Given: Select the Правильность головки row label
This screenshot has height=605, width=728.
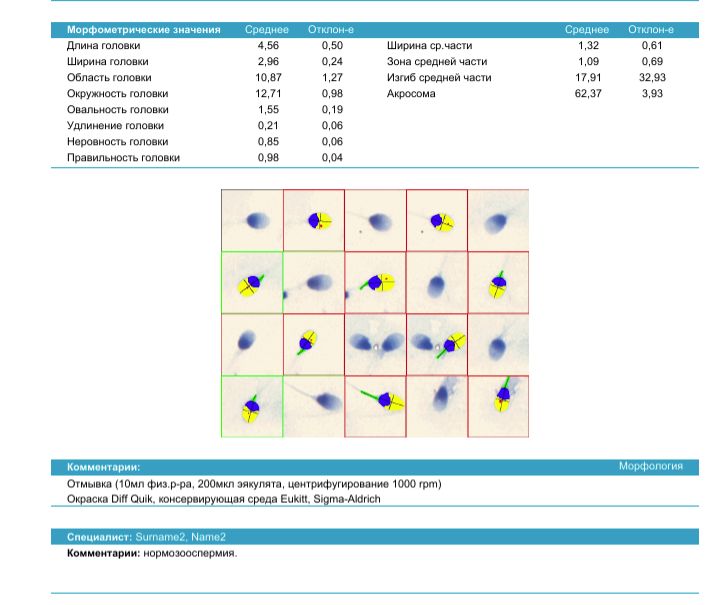Looking at the screenshot, I should pyautogui.click(x=123, y=157).
